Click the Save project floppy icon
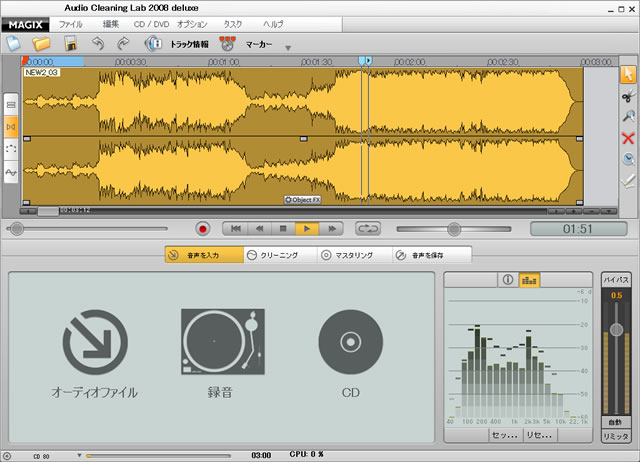Viewport: 640px width, 462px height. coord(71,43)
